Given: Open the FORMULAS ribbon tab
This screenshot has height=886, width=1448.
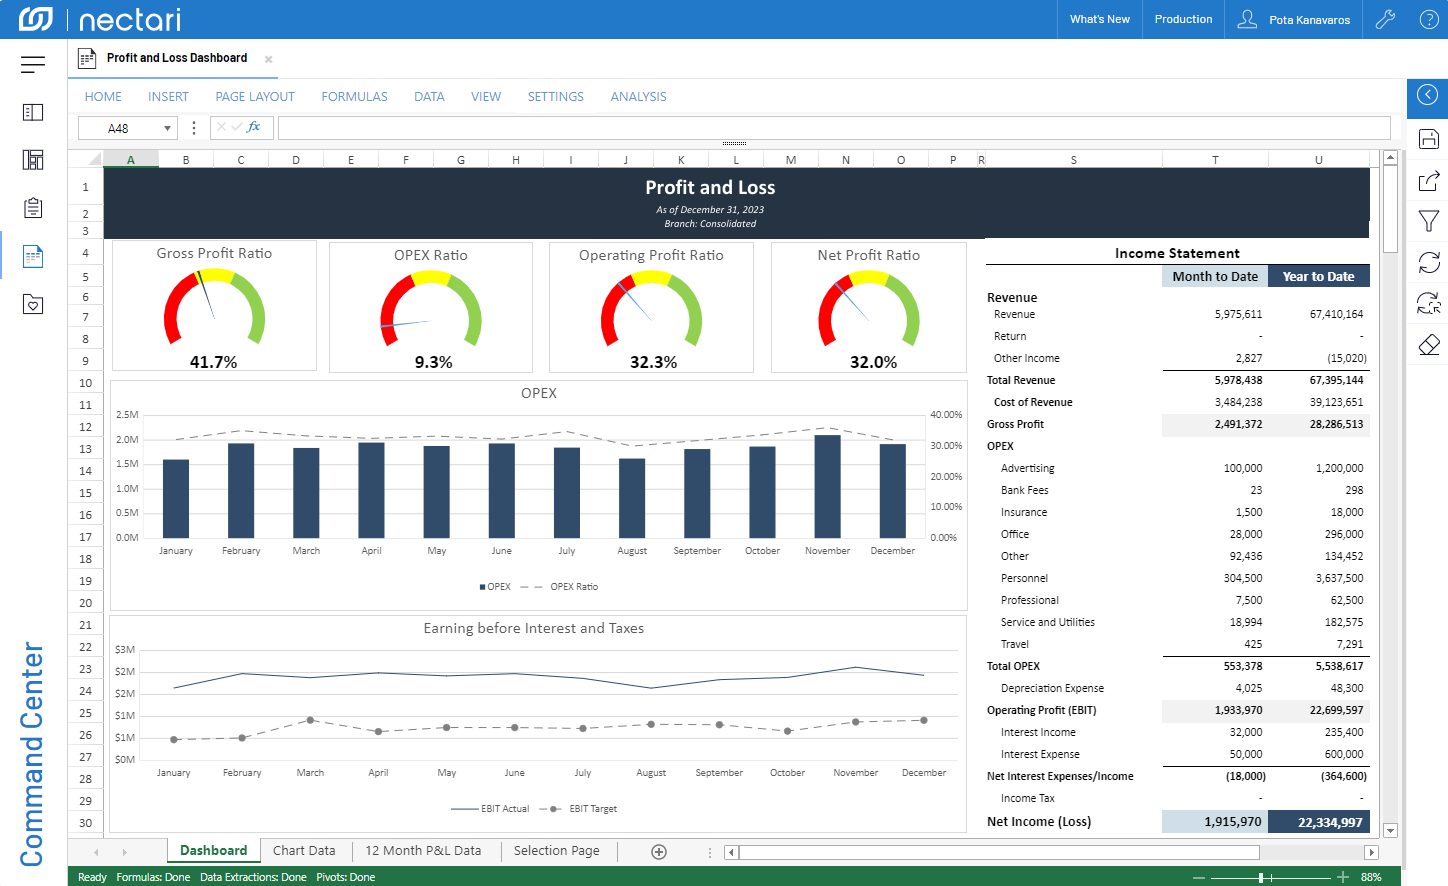Looking at the screenshot, I should tap(354, 97).
